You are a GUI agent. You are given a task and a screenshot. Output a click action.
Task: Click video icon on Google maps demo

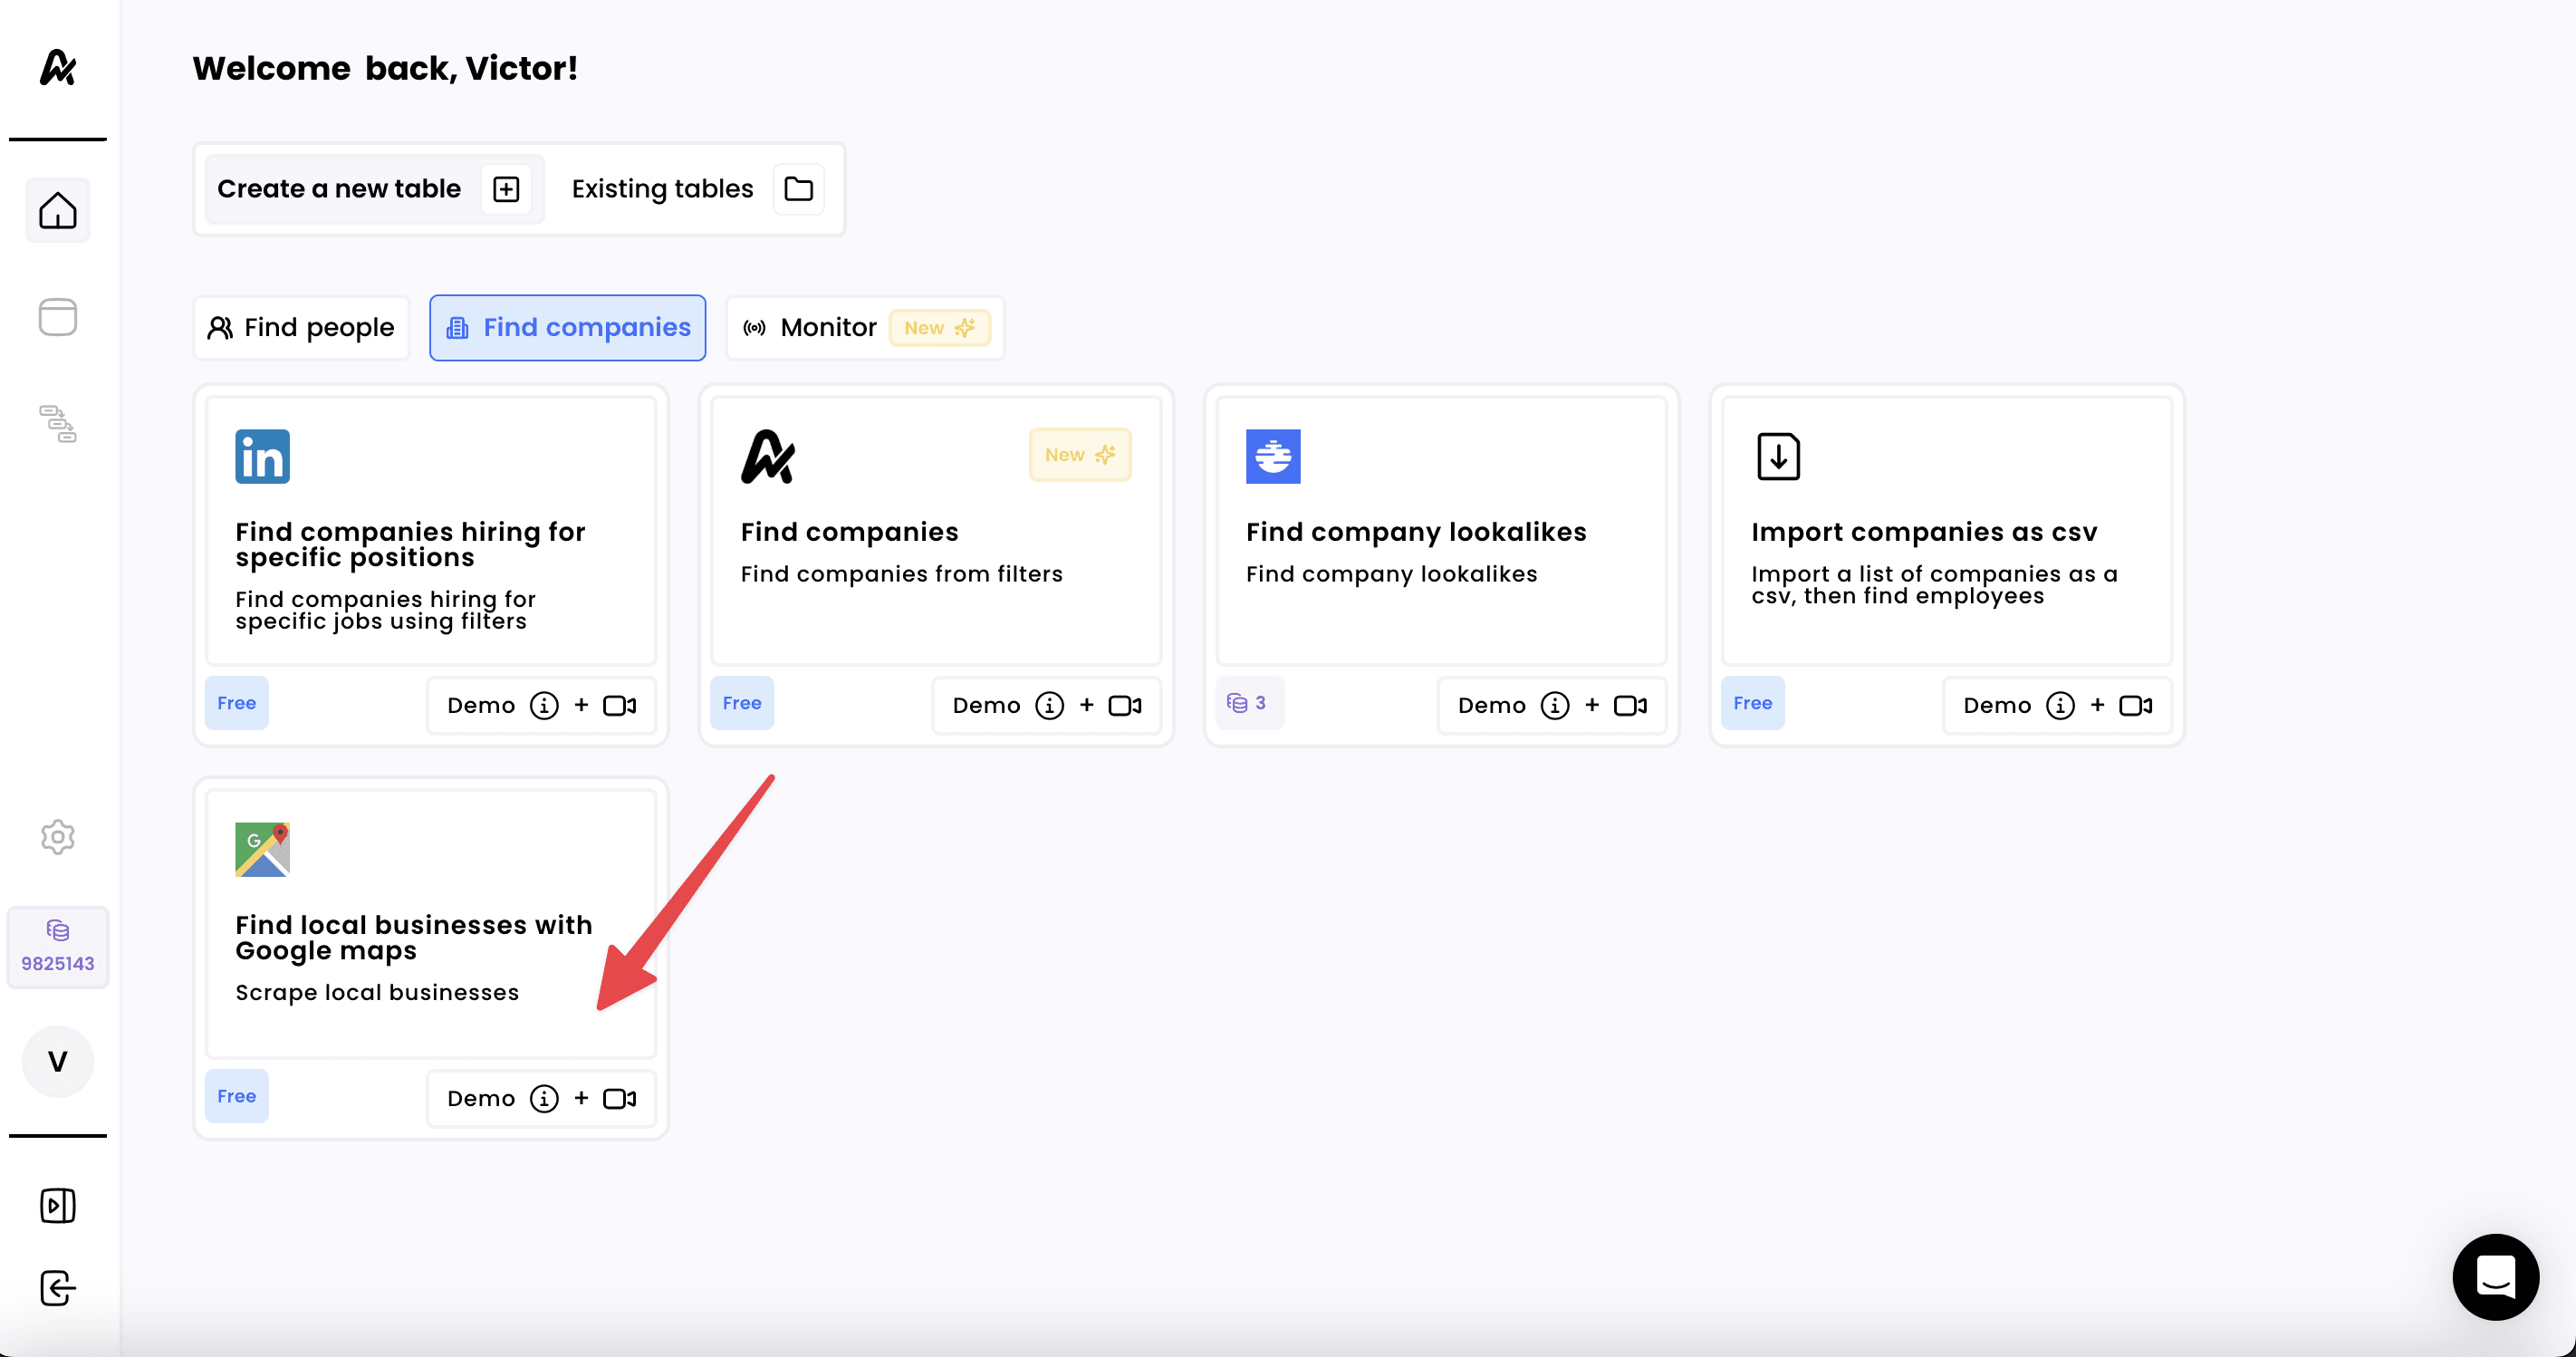tap(619, 1098)
